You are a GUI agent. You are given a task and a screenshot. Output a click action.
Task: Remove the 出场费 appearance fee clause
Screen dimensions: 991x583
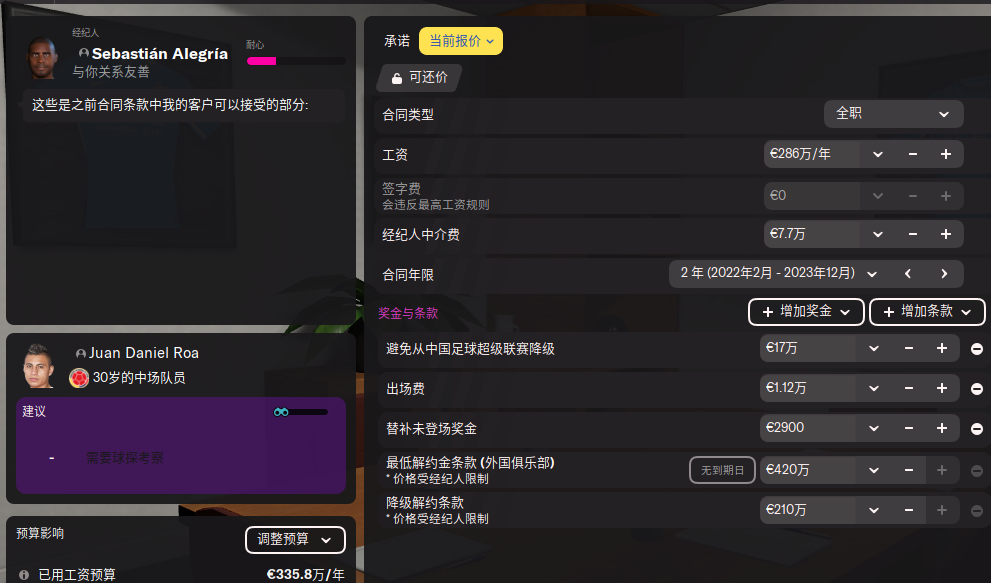(976, 389)
